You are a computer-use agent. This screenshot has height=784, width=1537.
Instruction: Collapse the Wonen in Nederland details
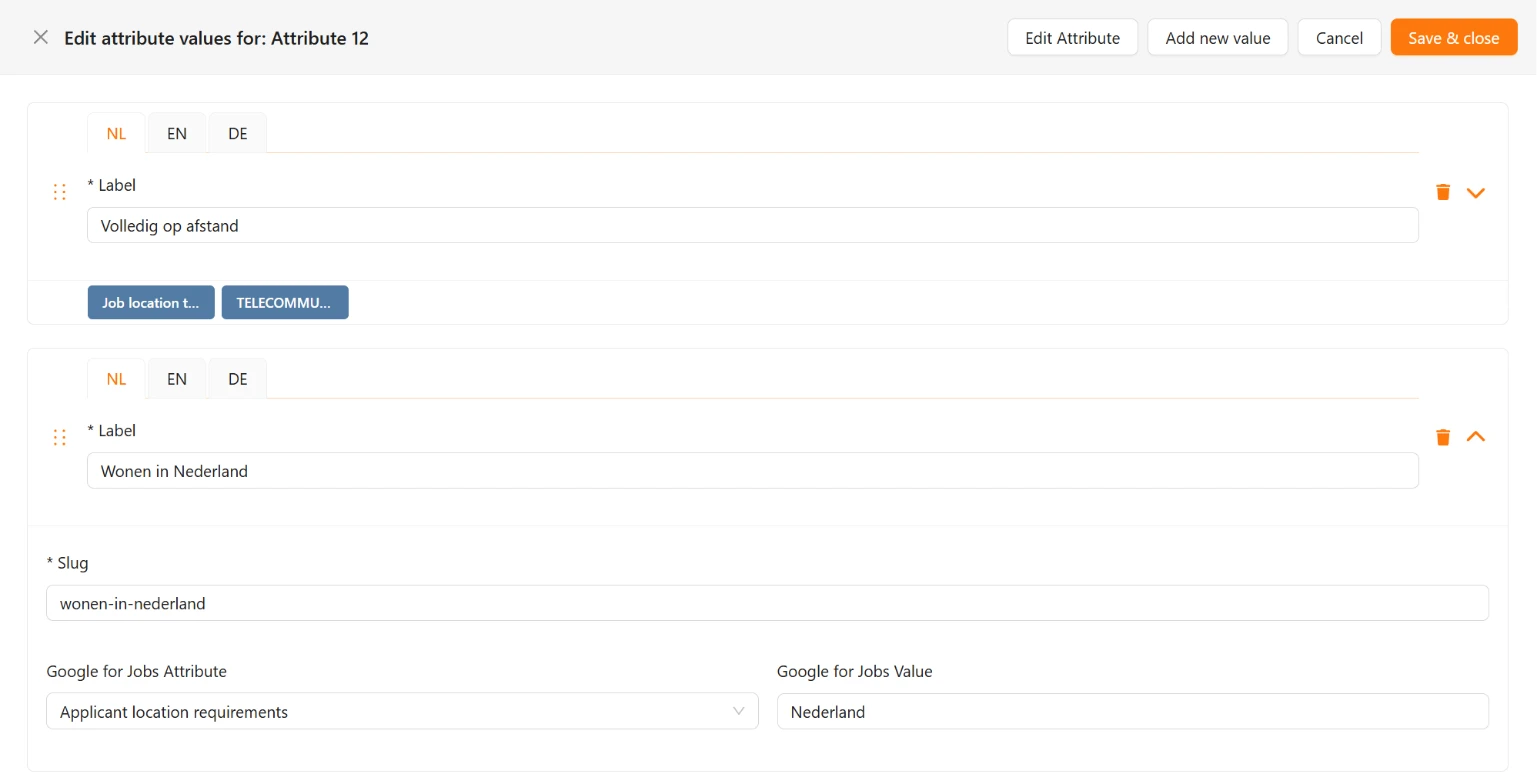click(1476, 437)
